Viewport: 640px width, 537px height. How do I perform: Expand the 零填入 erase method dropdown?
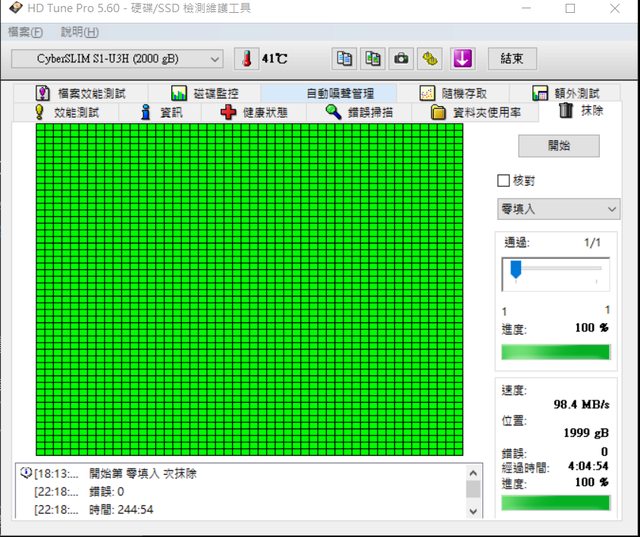click(559, 208)
